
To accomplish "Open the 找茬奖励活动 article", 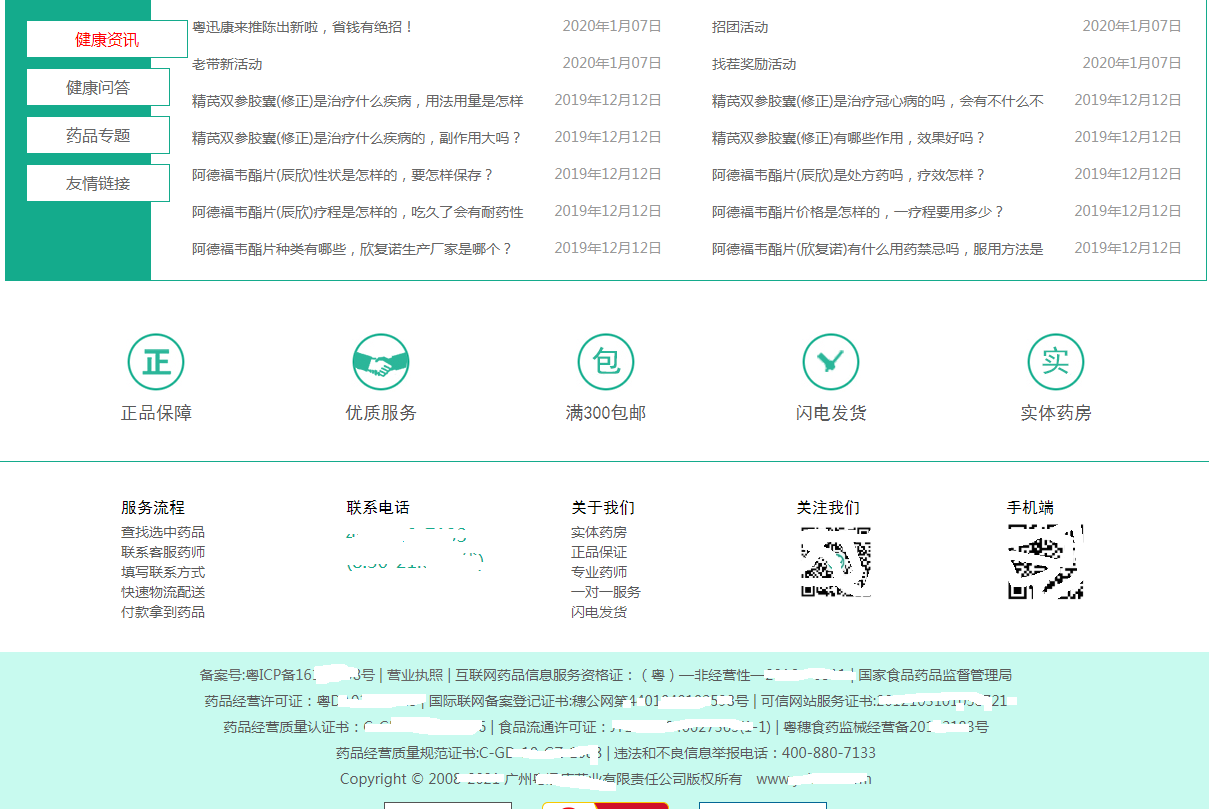I will click(754, 64).
